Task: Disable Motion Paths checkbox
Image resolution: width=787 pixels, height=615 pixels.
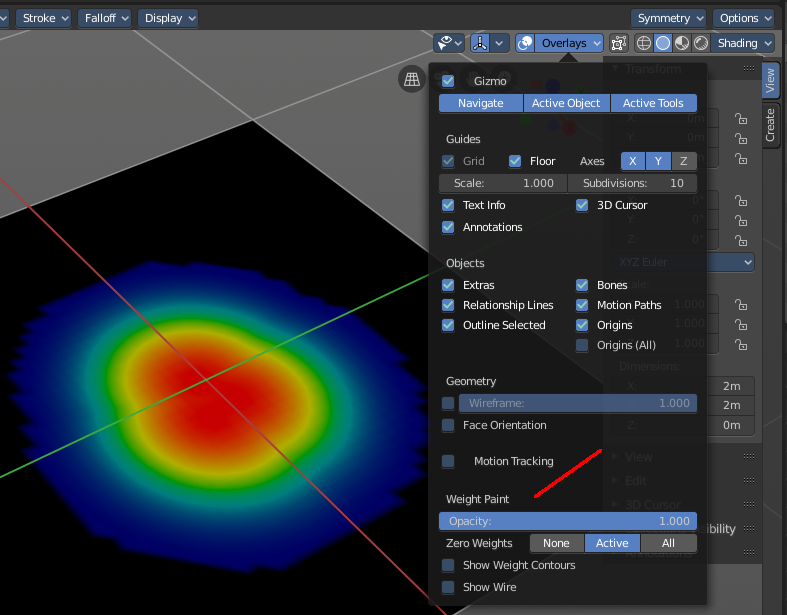Action: point(582,305)
